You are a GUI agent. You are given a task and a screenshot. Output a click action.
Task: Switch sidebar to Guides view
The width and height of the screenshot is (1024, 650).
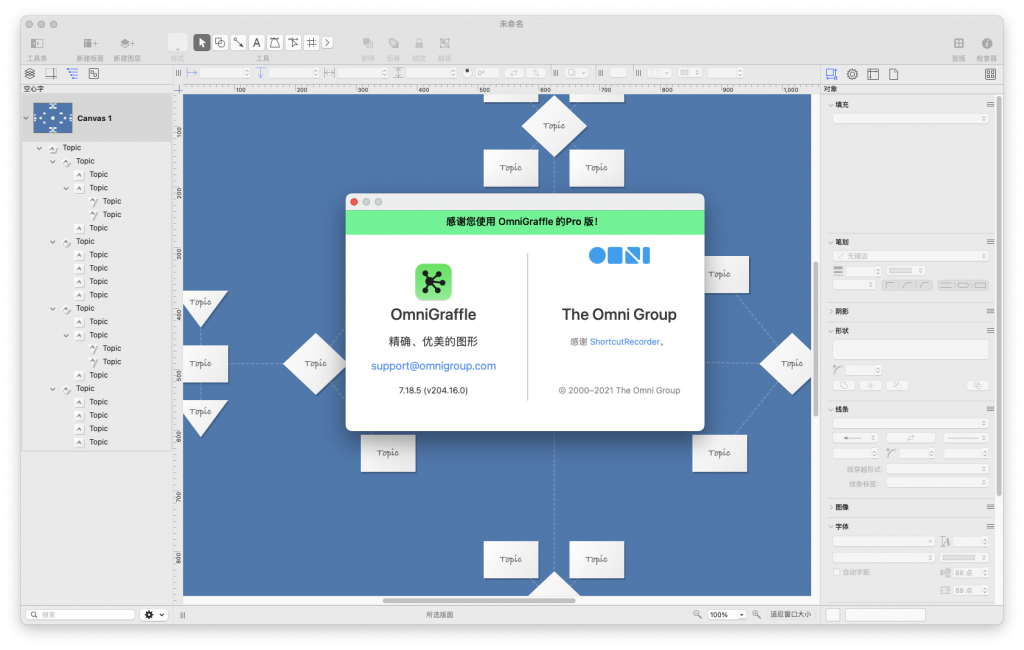pos(51,74)
